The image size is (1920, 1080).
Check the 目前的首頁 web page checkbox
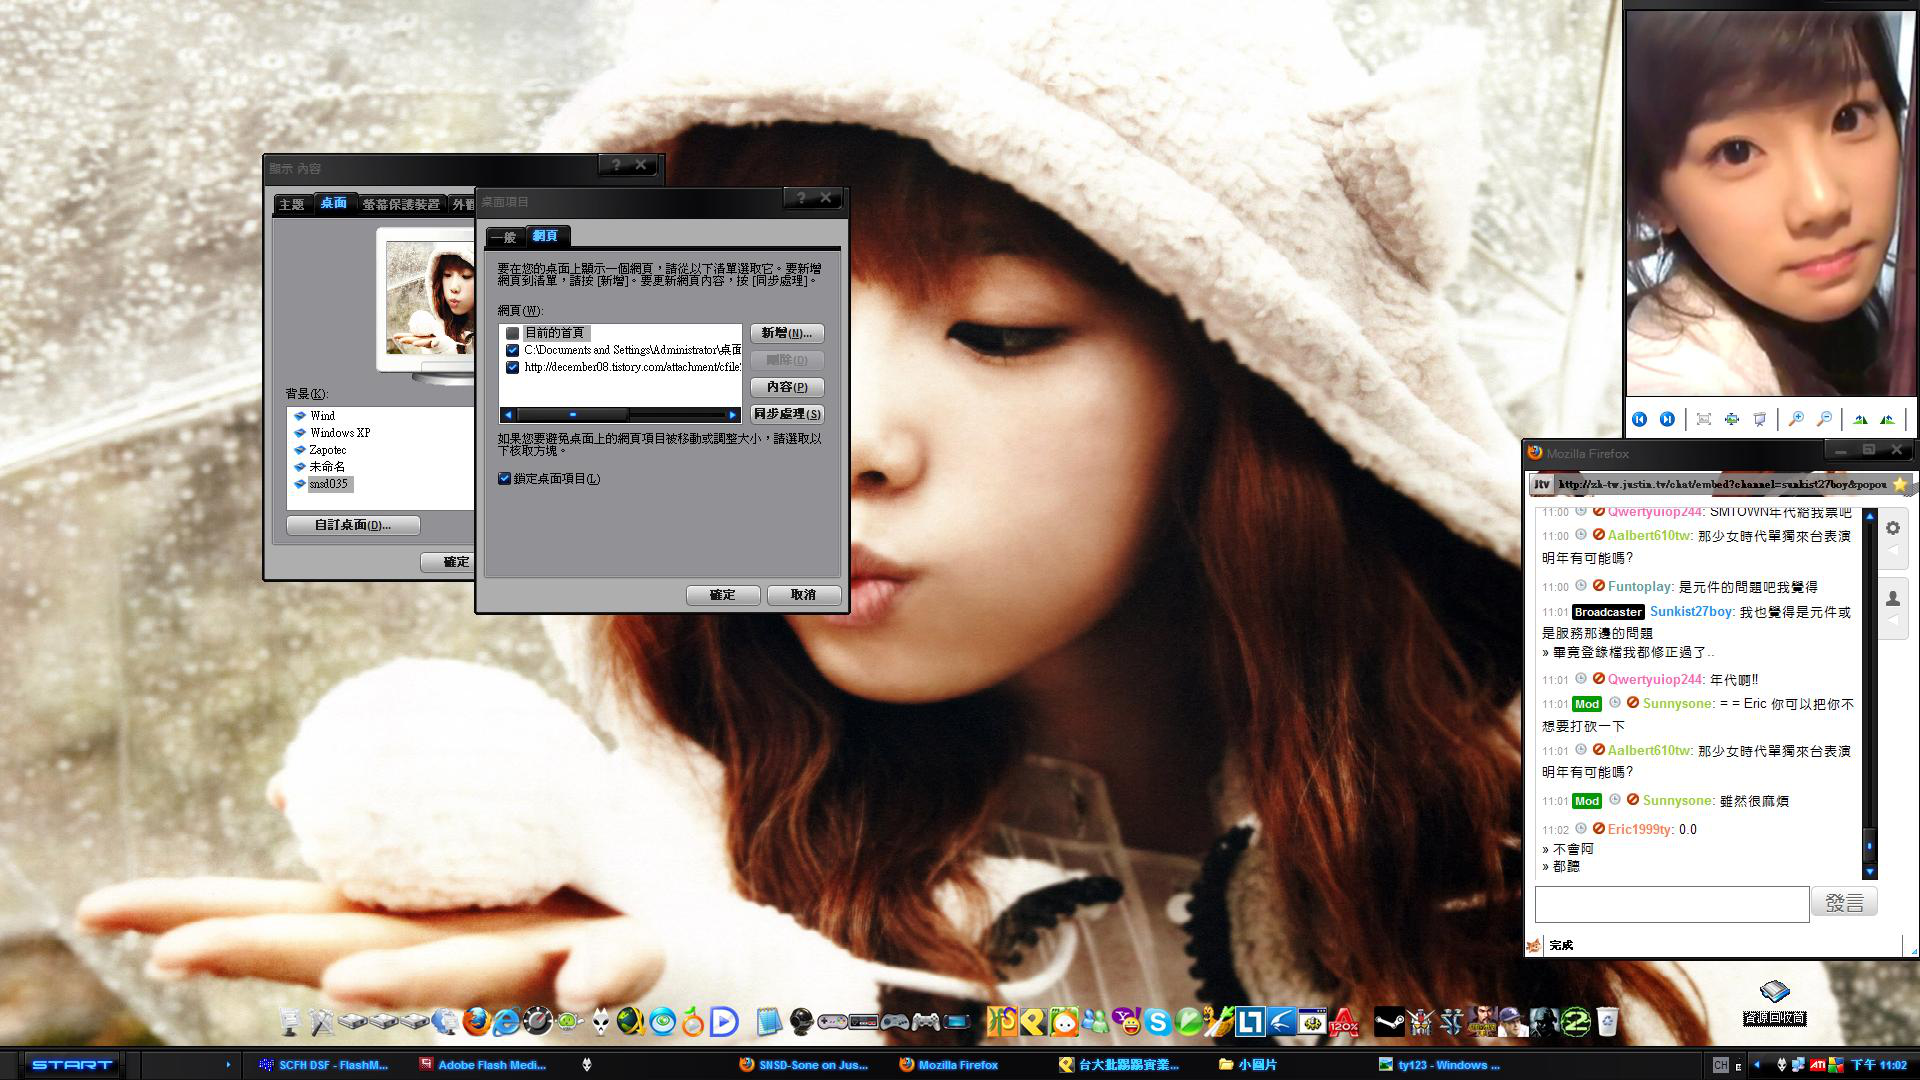point(513,333)
